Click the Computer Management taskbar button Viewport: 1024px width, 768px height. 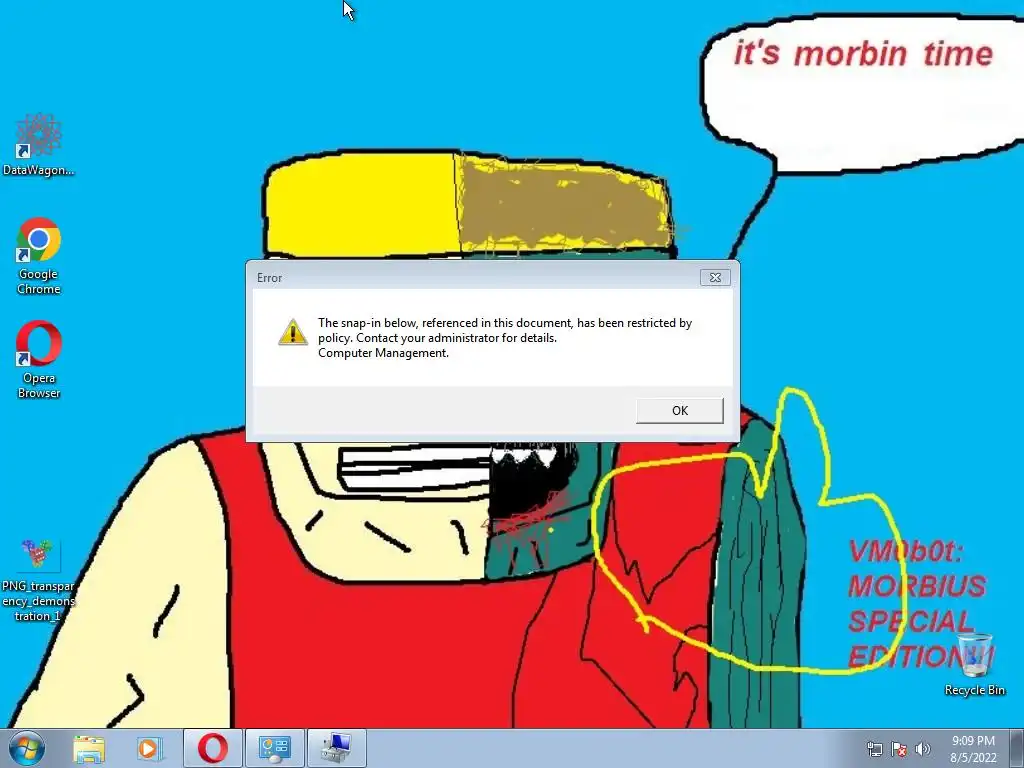pos(337,748)
